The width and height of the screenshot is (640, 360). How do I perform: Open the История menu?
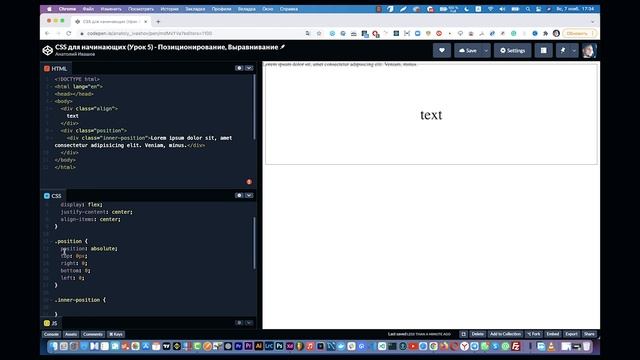tap(169, 9)
